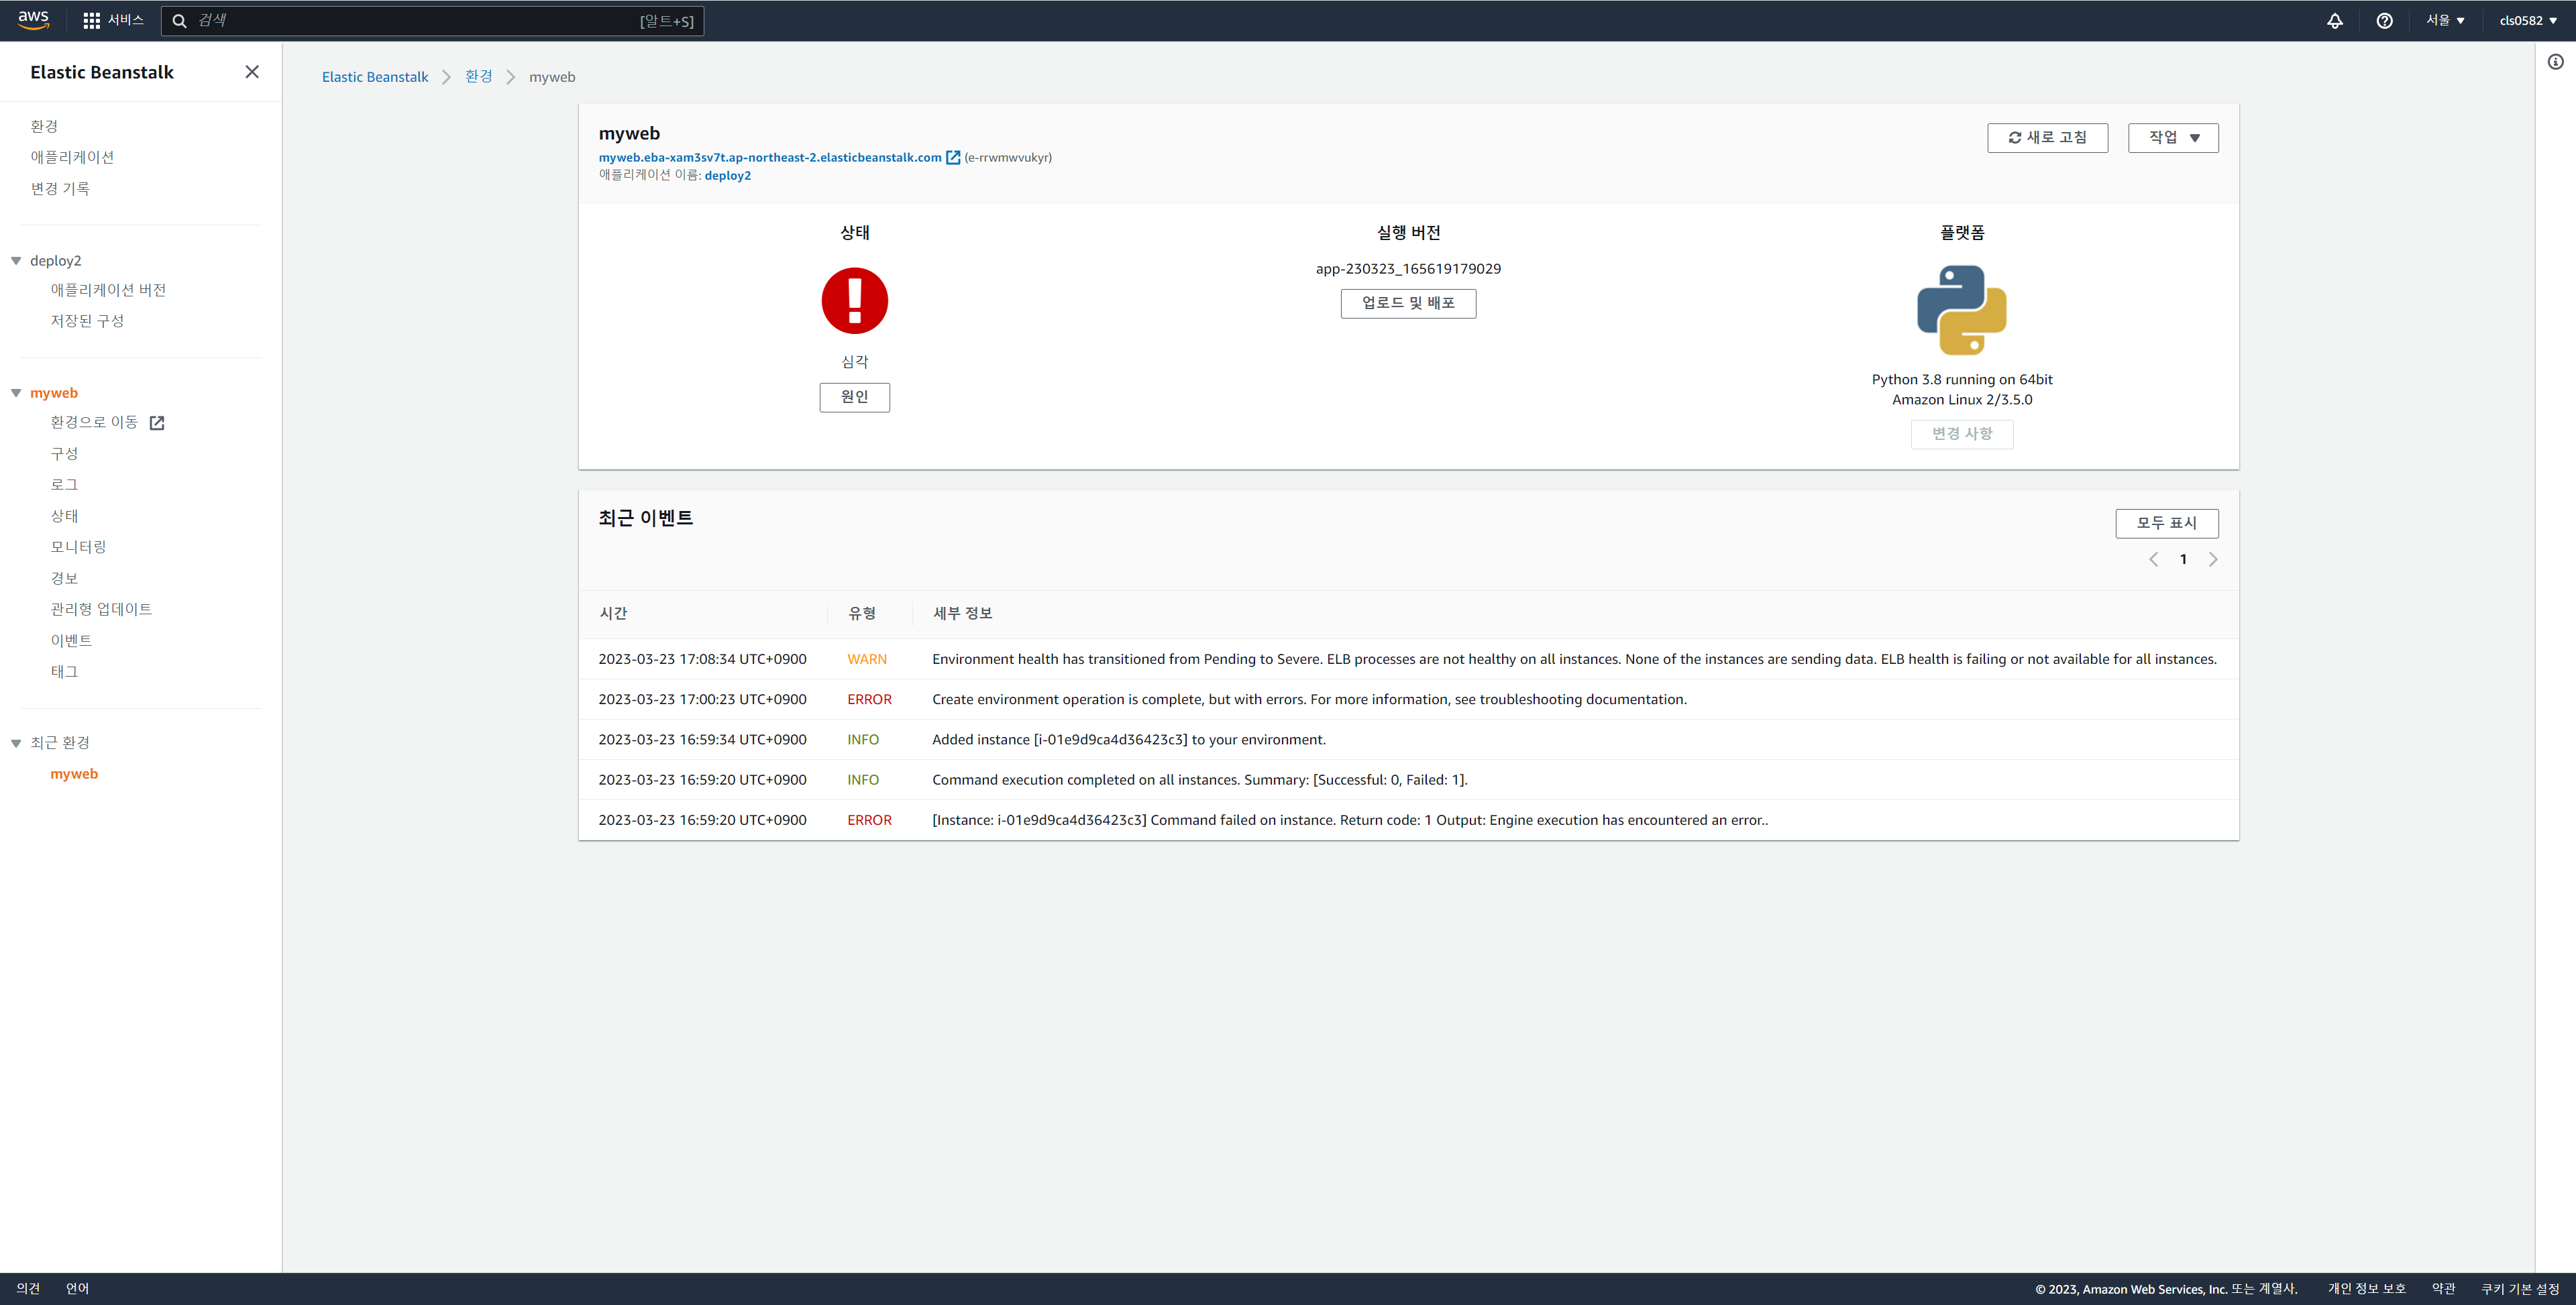
Task: Click the 의견 feedback footer link
Action: click(28, 1289)
